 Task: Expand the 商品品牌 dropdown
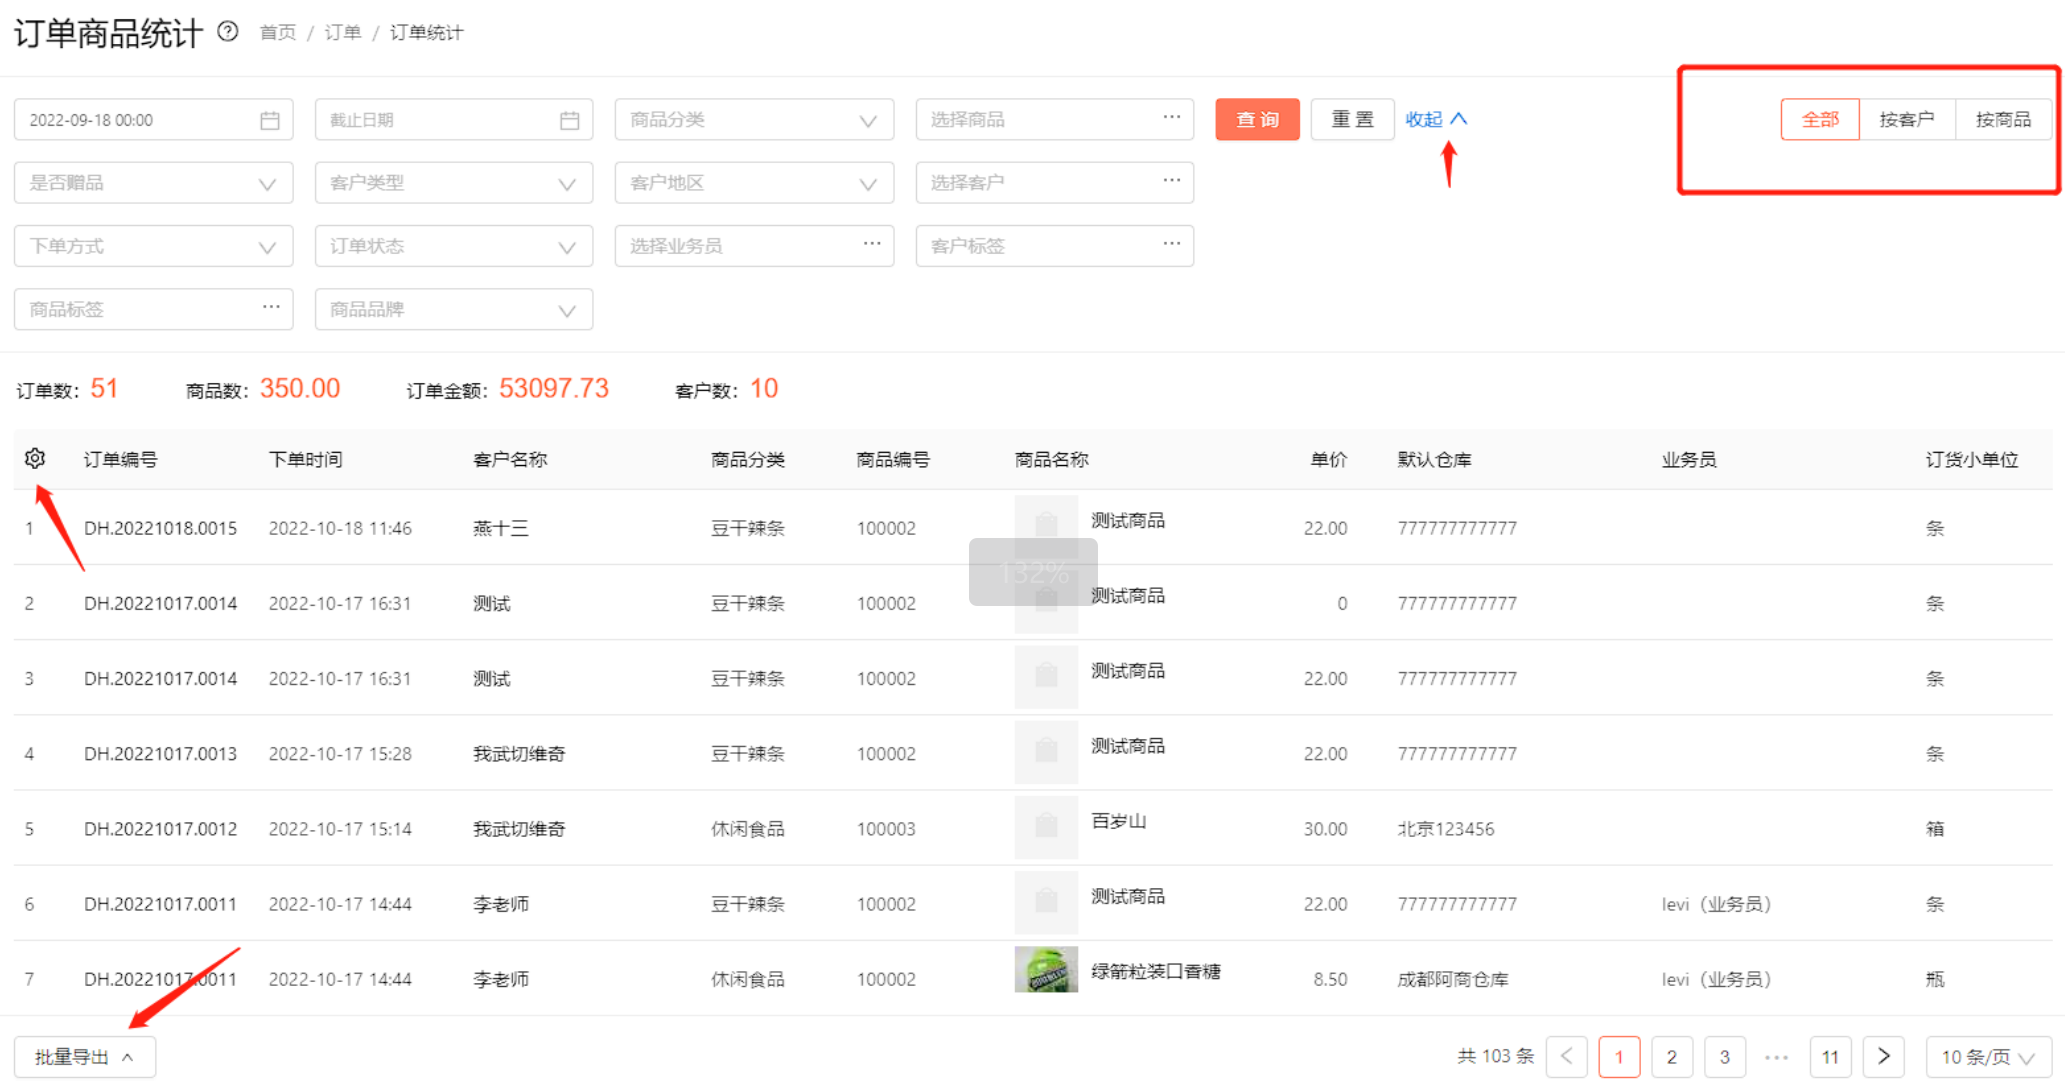tap(454, 309)
